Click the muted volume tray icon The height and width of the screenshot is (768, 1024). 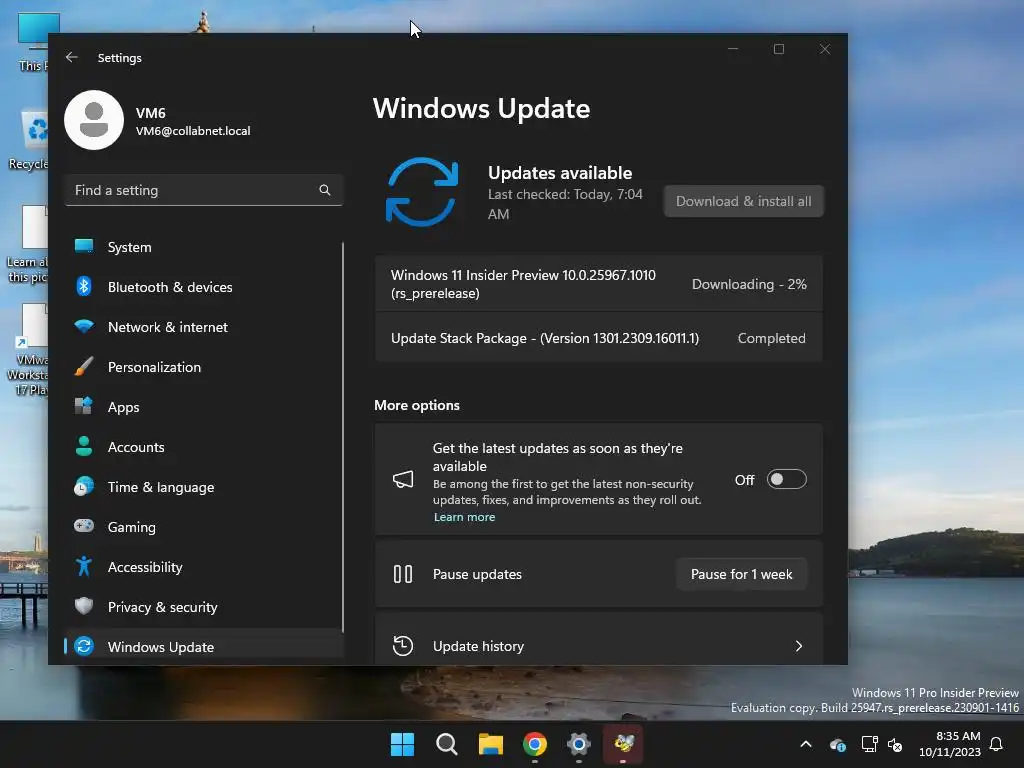pyautogui.click(x=895, y=744)
